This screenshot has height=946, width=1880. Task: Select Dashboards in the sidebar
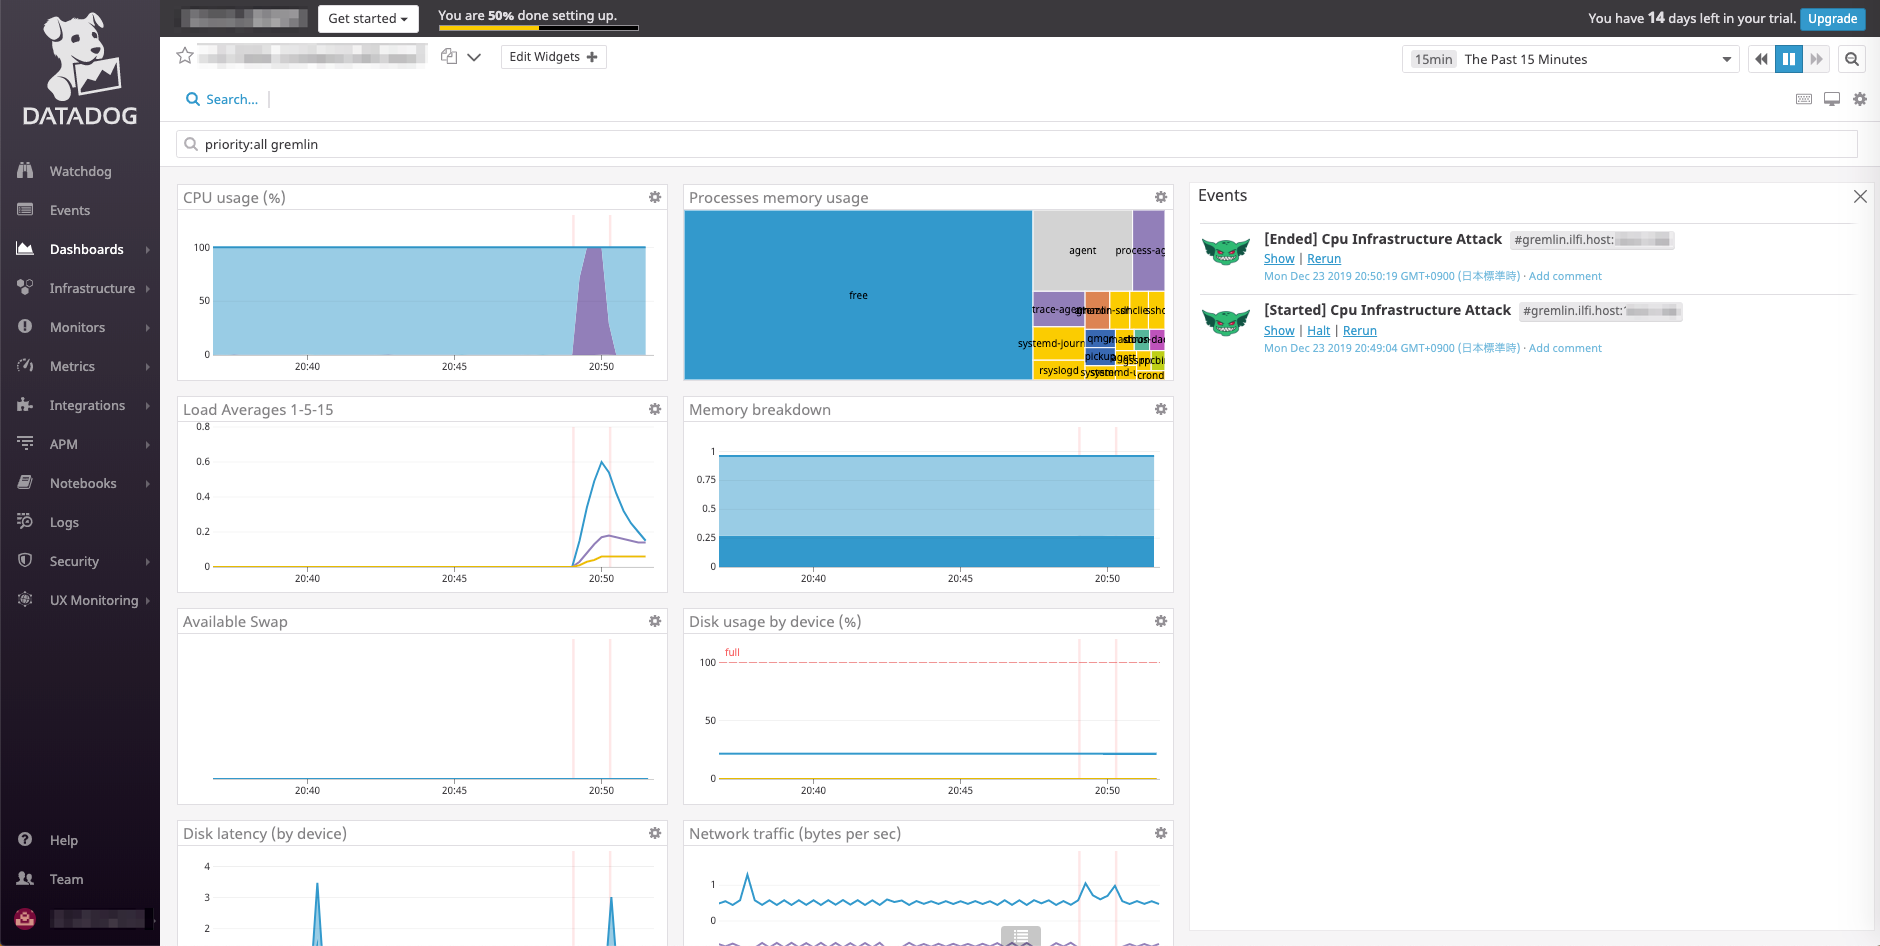86,249
